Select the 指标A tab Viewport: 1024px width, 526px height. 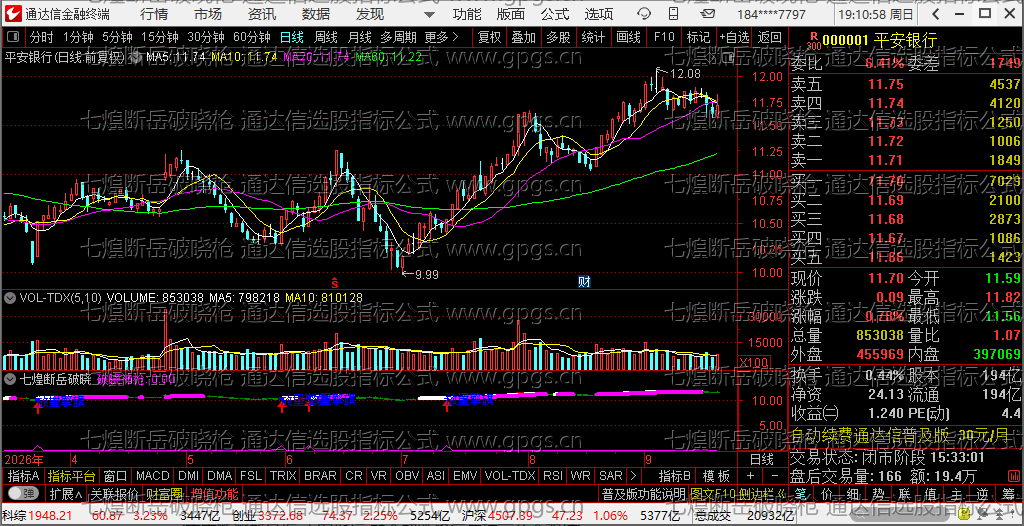24,476
